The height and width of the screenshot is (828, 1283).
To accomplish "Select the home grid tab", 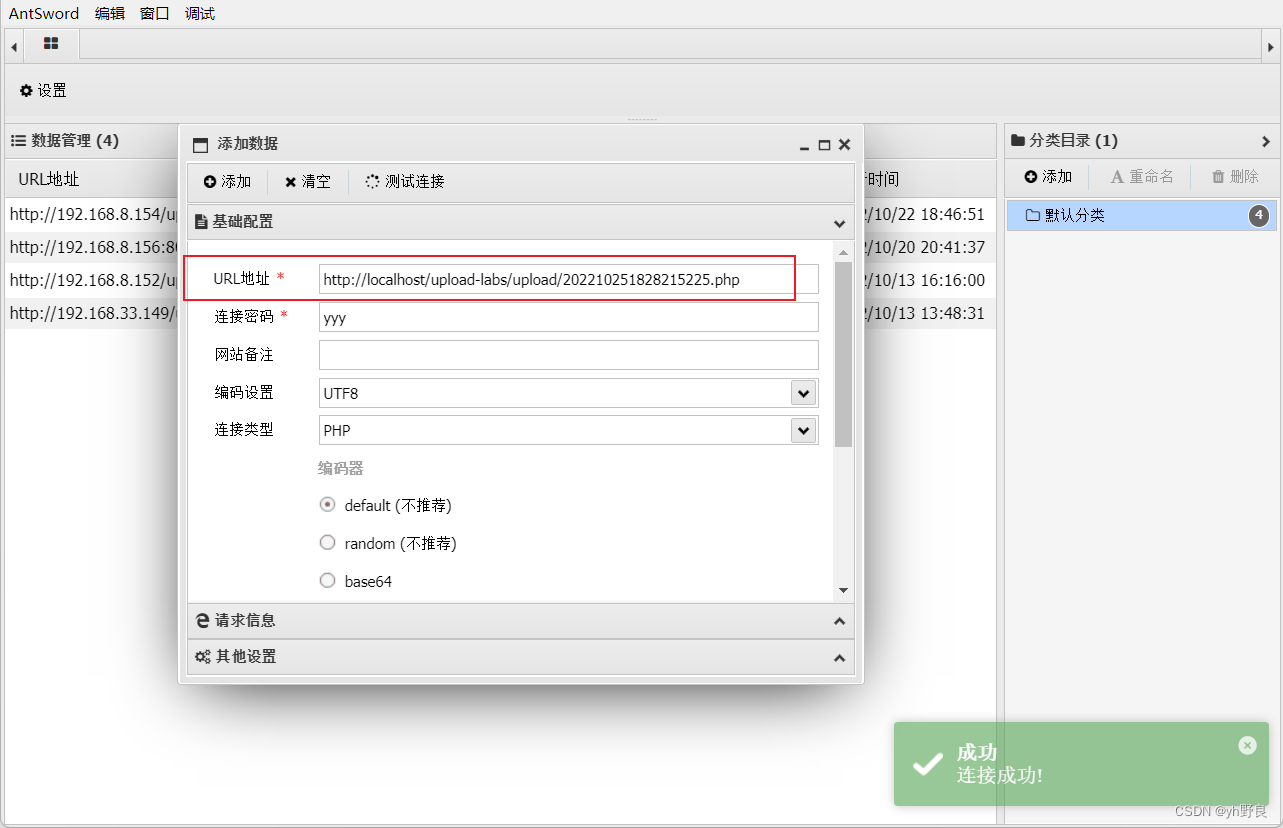I will (x=51, y=44).
